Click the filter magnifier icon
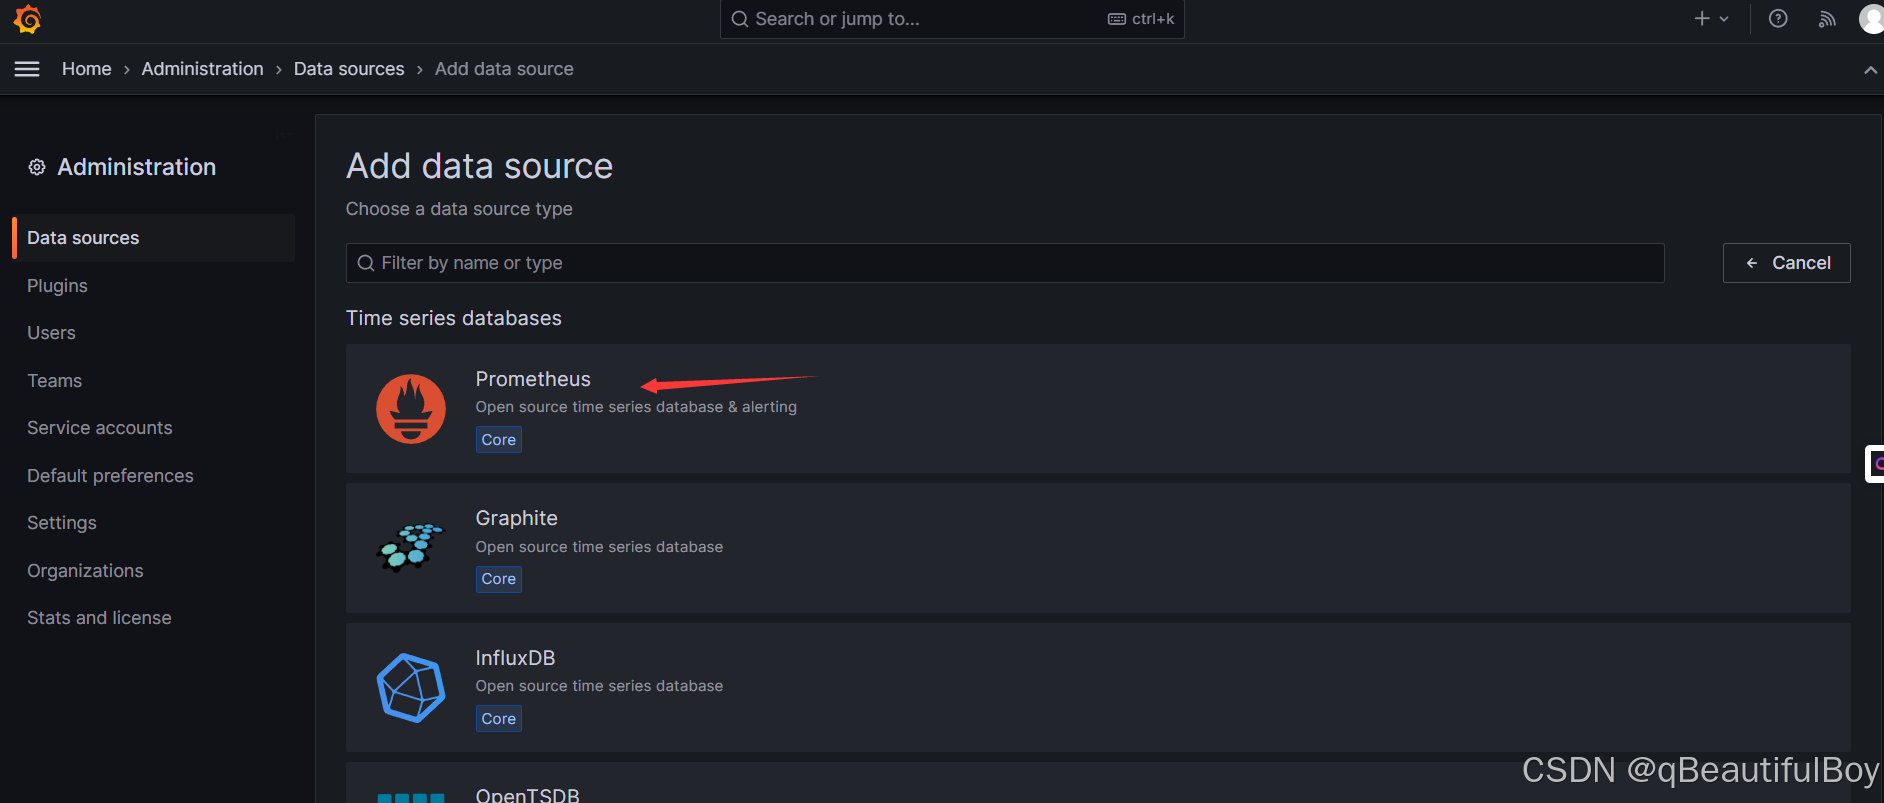 point(366,263)
